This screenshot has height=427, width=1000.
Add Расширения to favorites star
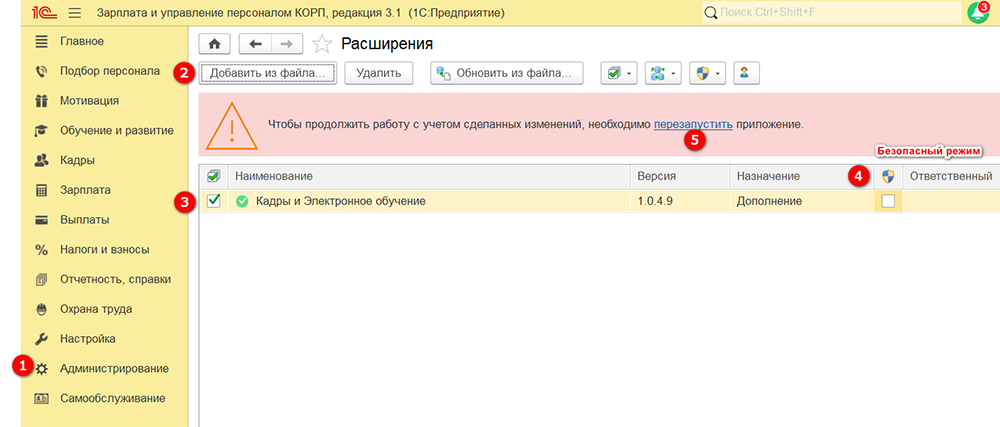click(322, 44)
